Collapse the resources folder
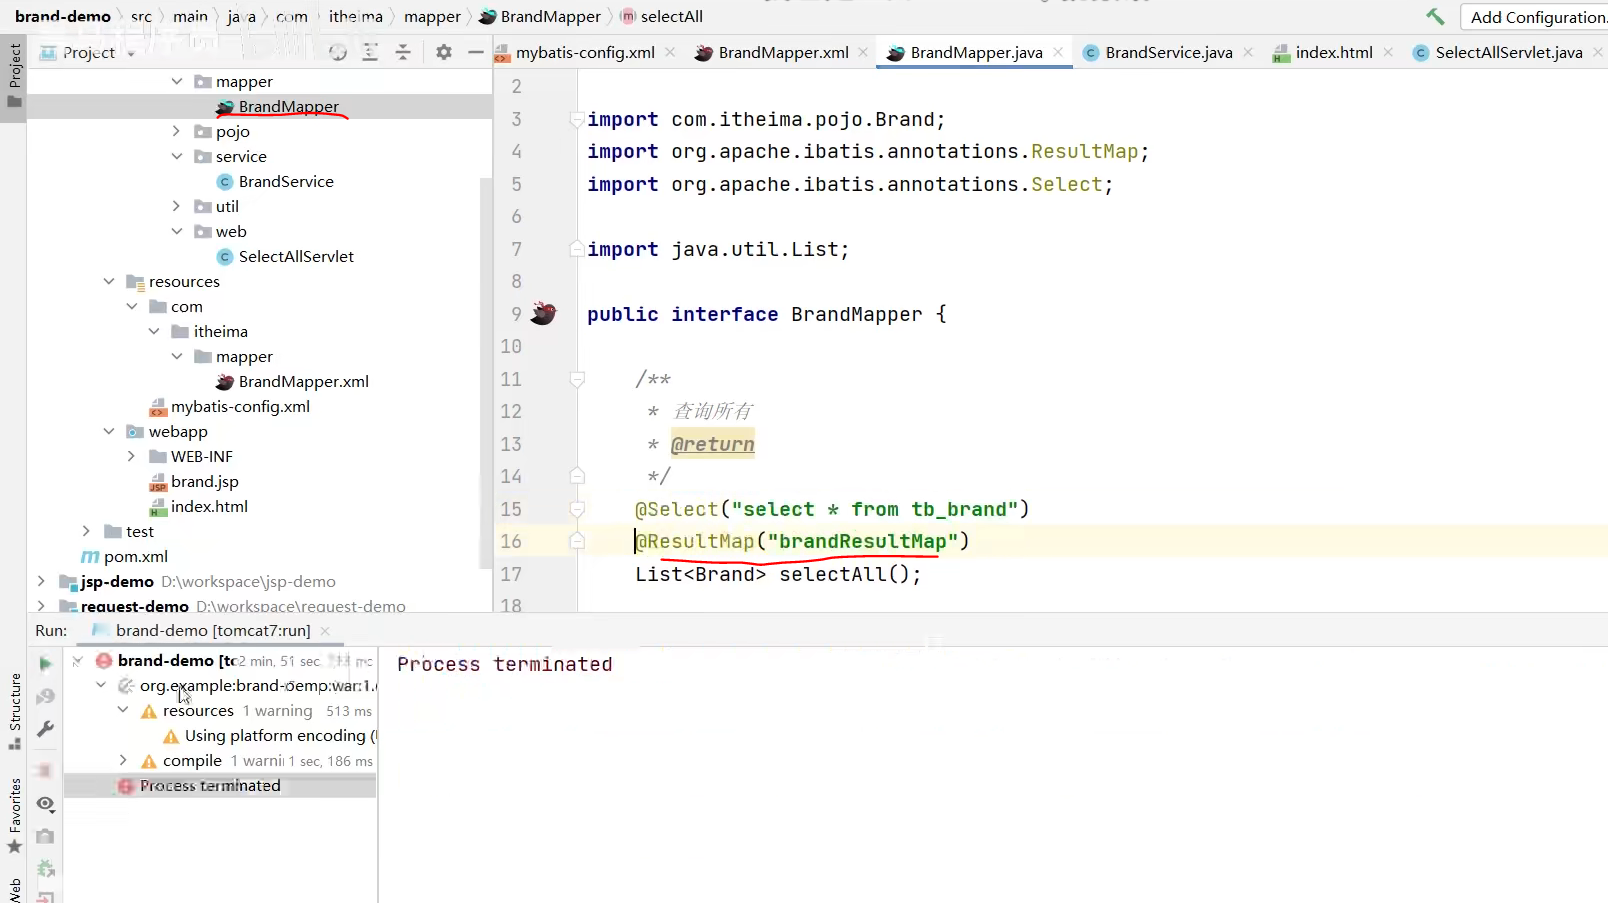Screen dimensions: 1608x903 point(109,281)
